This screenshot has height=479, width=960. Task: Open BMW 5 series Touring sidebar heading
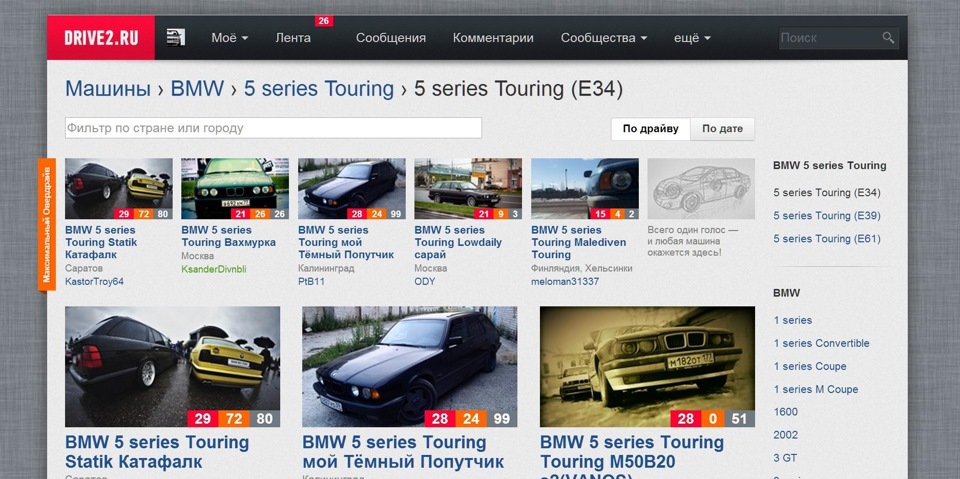pyautogui.click(x=830, y=165)
